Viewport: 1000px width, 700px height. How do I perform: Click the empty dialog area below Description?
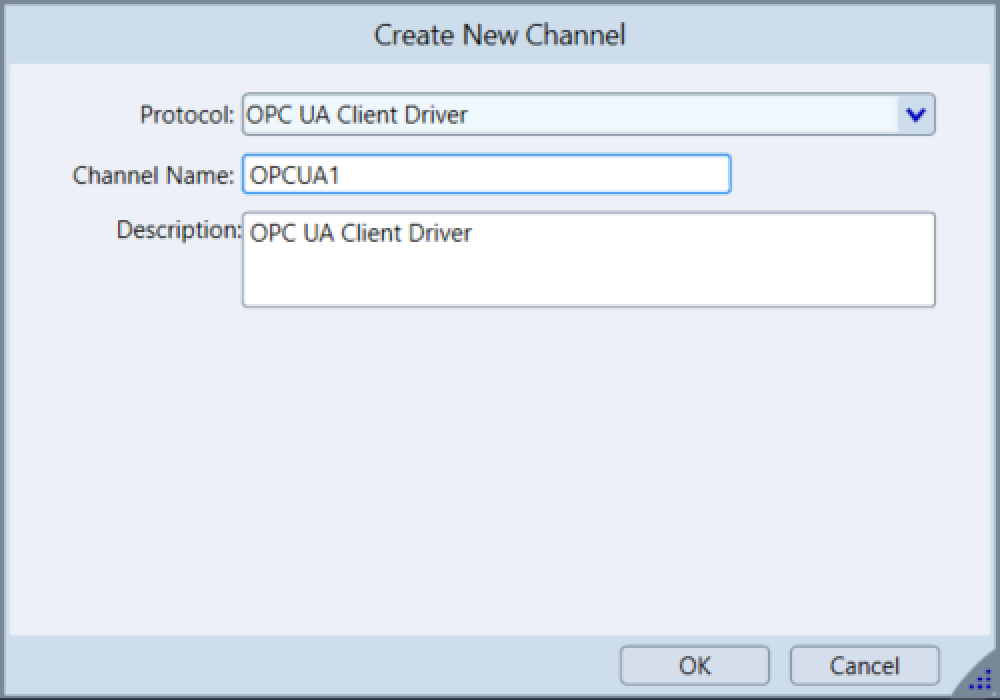(x=500, y=460)
